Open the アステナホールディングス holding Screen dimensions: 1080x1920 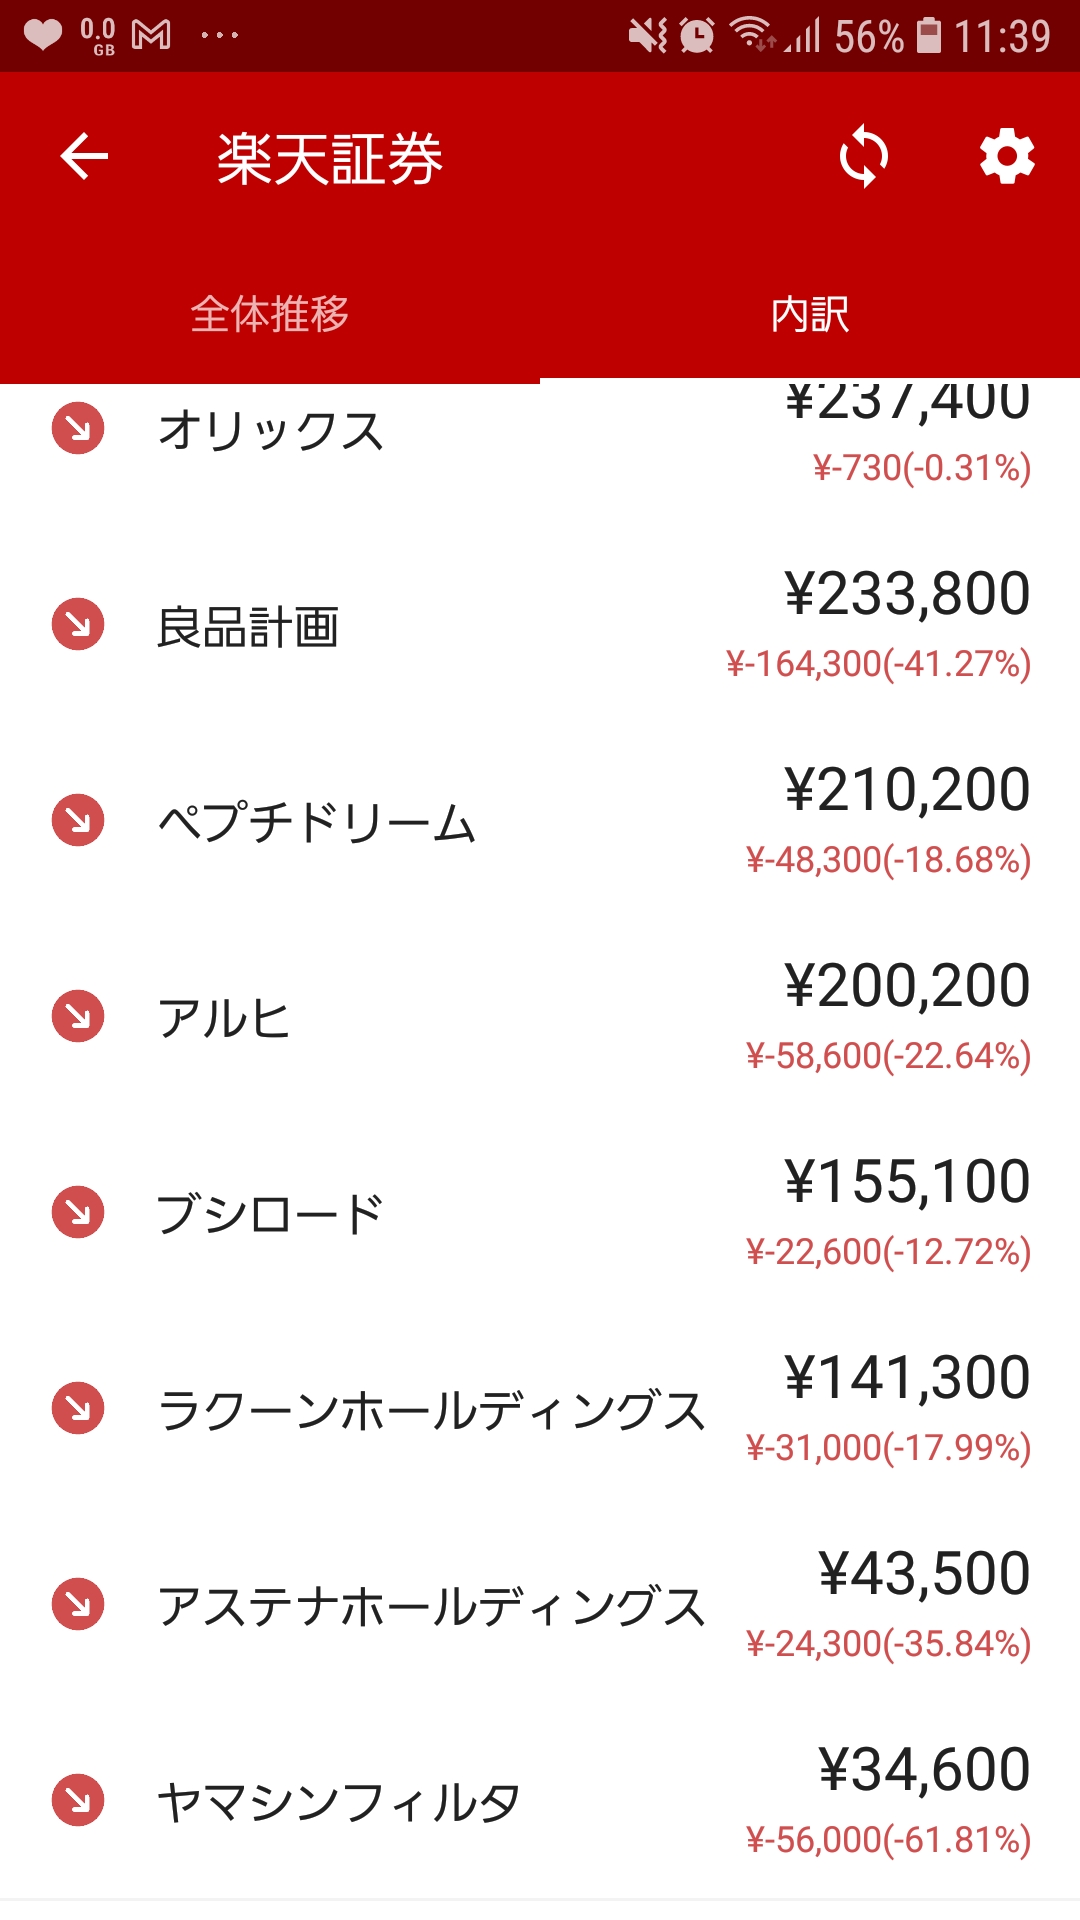[x=432, y=1606]
